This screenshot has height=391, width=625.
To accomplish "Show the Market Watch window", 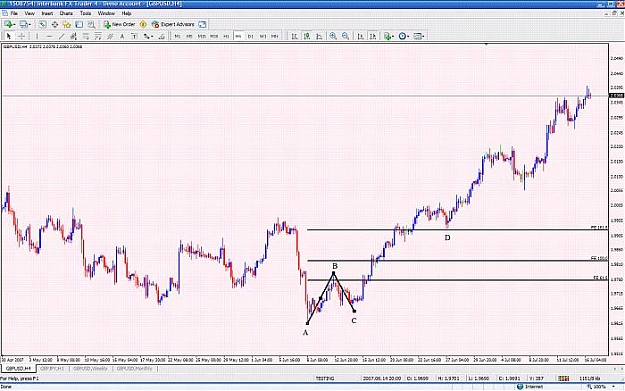I will 42,24.
